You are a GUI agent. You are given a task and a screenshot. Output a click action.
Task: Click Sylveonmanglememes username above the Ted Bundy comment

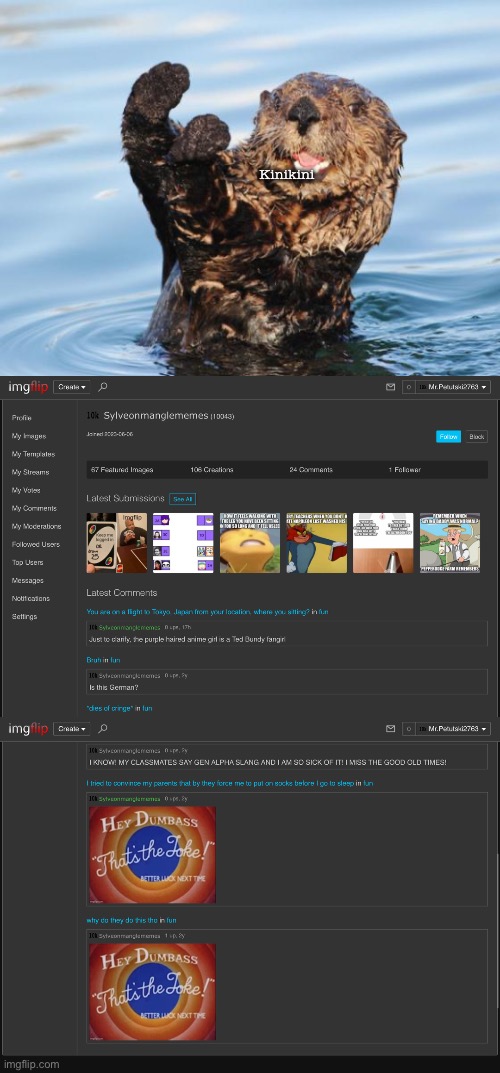(130, 628)
